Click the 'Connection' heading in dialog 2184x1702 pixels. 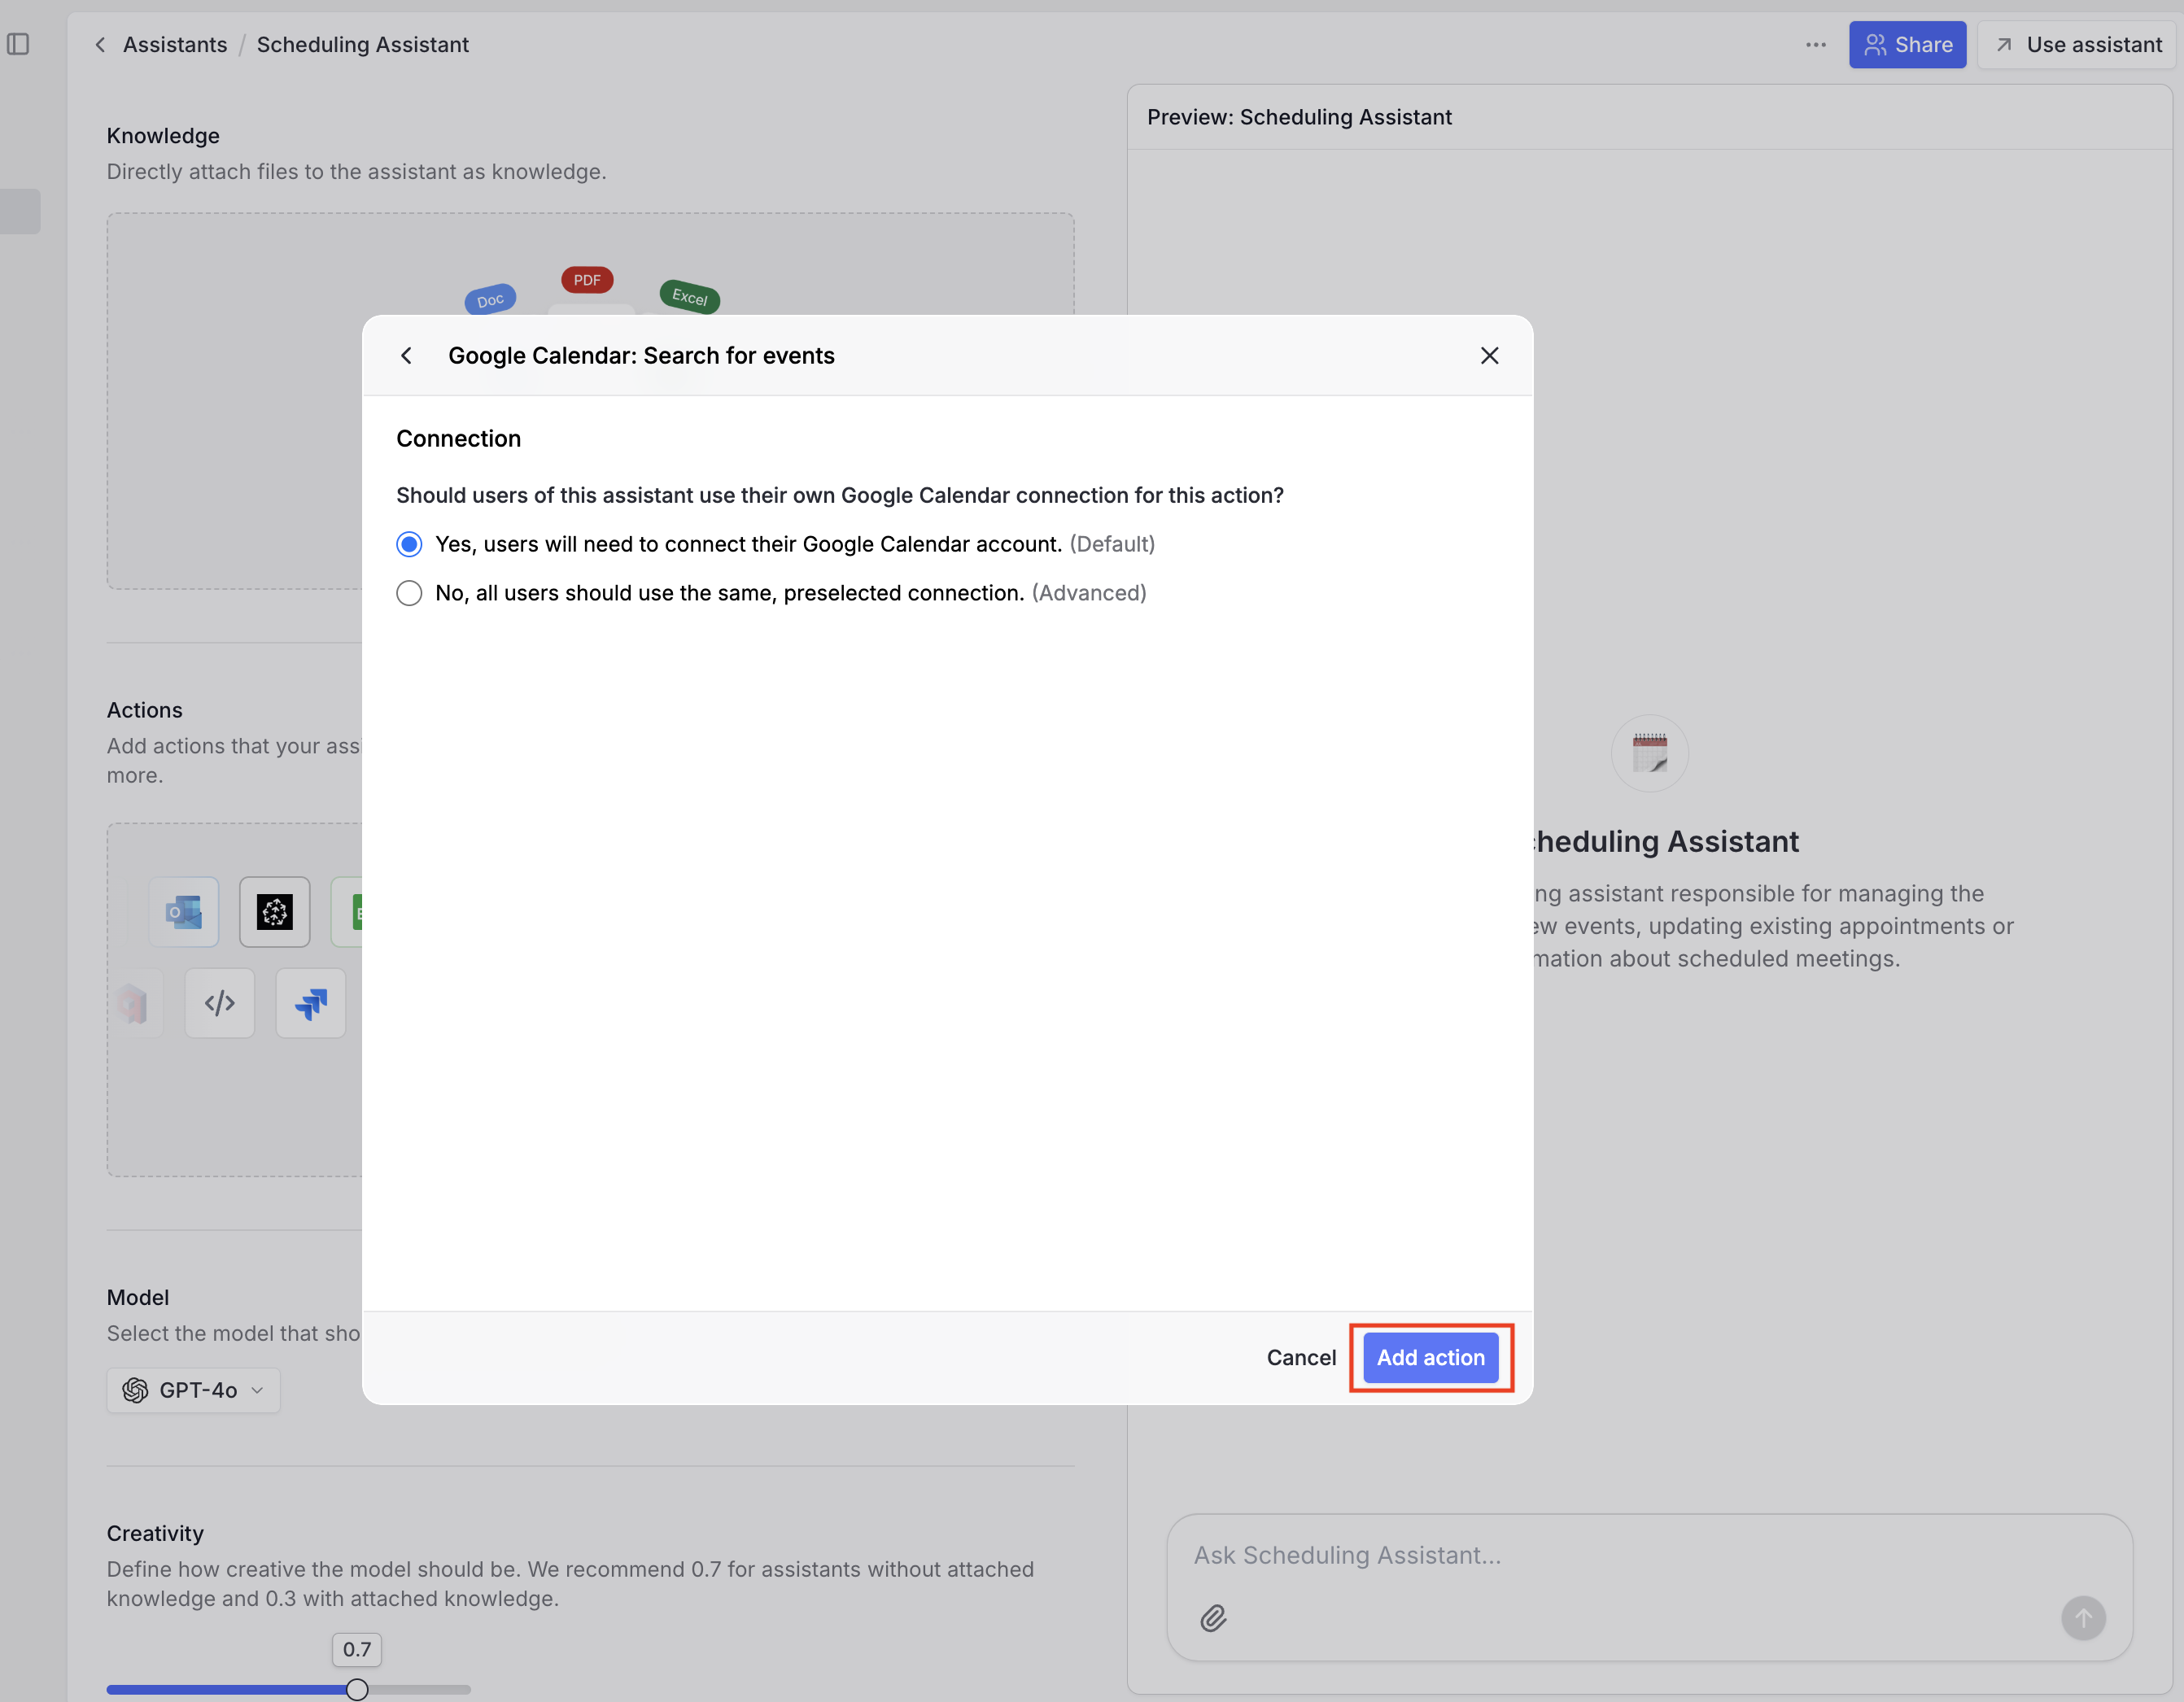458,438
